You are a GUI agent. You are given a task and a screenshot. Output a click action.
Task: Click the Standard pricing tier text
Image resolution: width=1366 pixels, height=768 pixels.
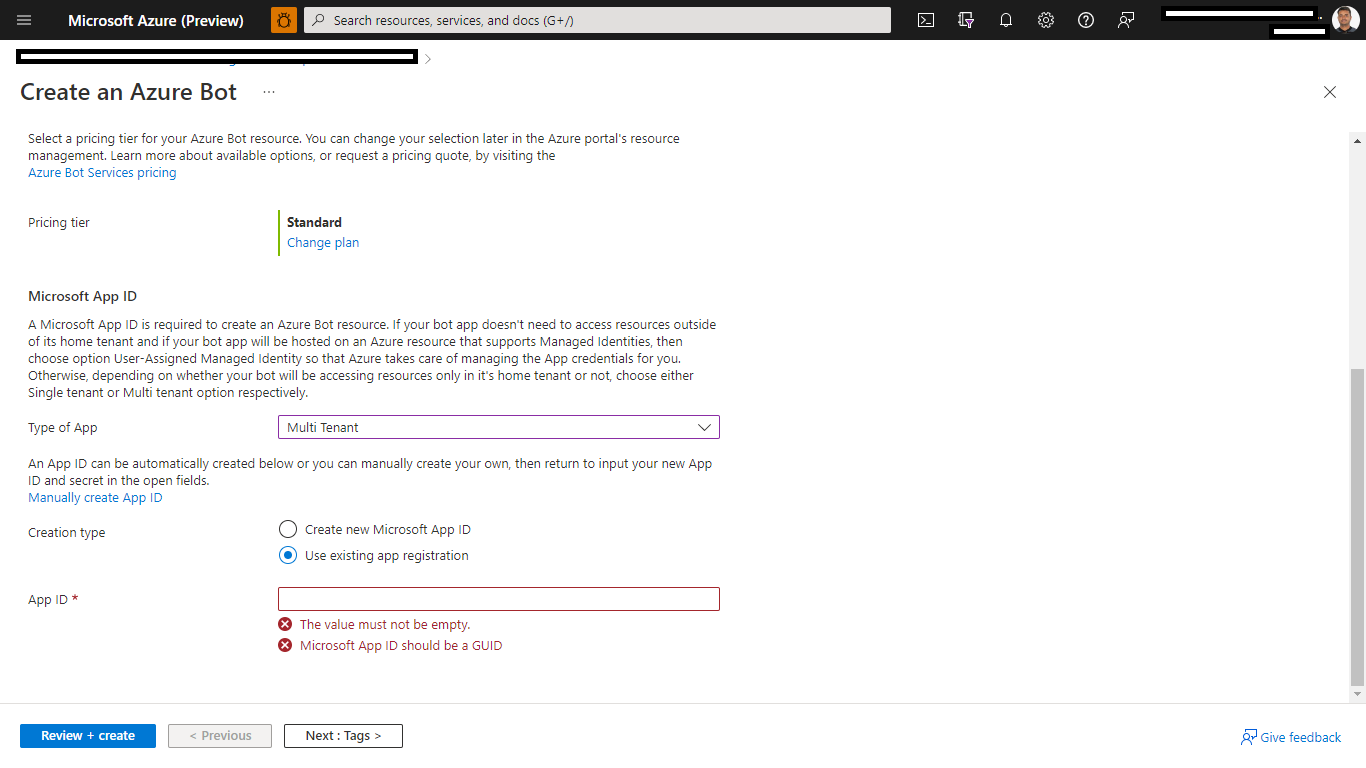pyautogui.click(x=314, y=223)
